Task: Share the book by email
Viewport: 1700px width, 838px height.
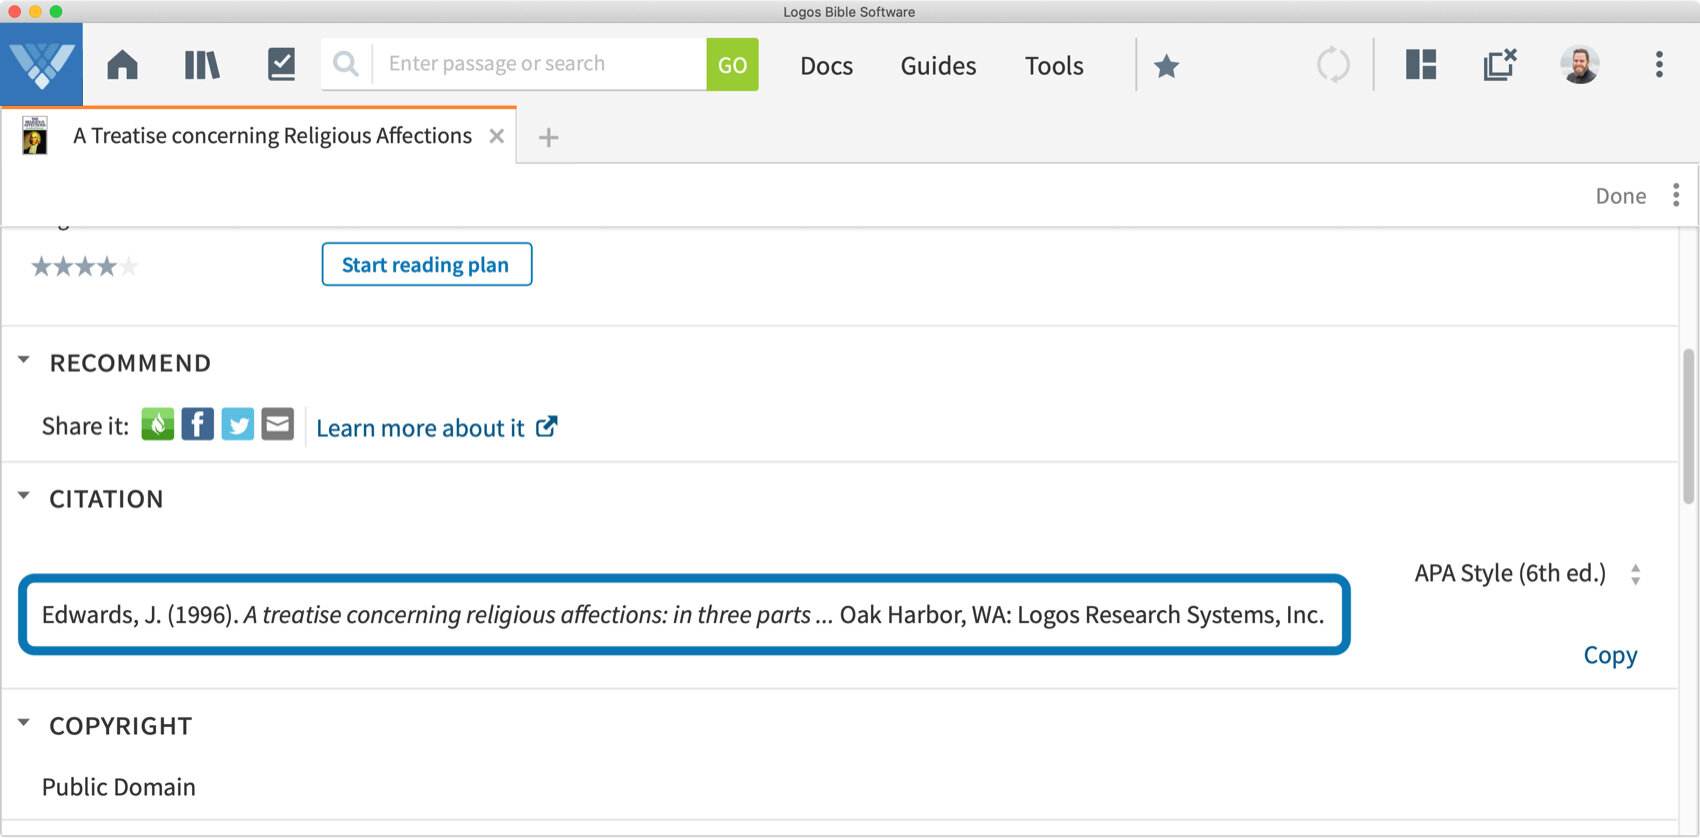Action: (278, 424)
